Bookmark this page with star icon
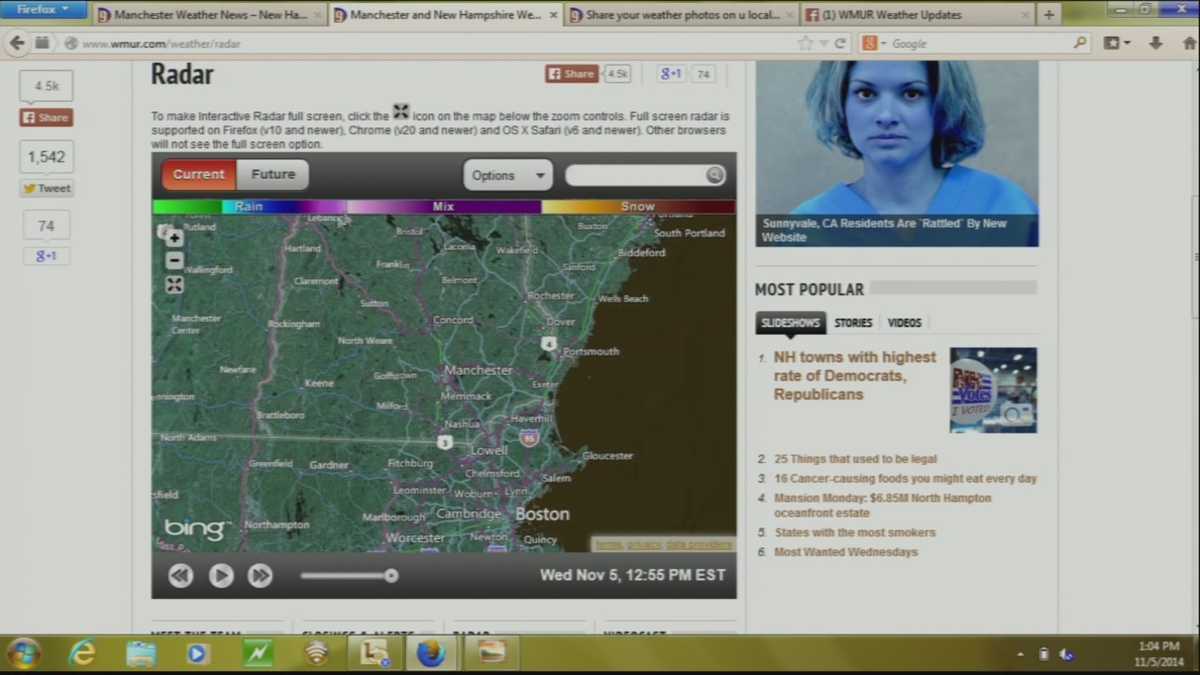Screen dimensions: 1200x675 tap(805, 43)
